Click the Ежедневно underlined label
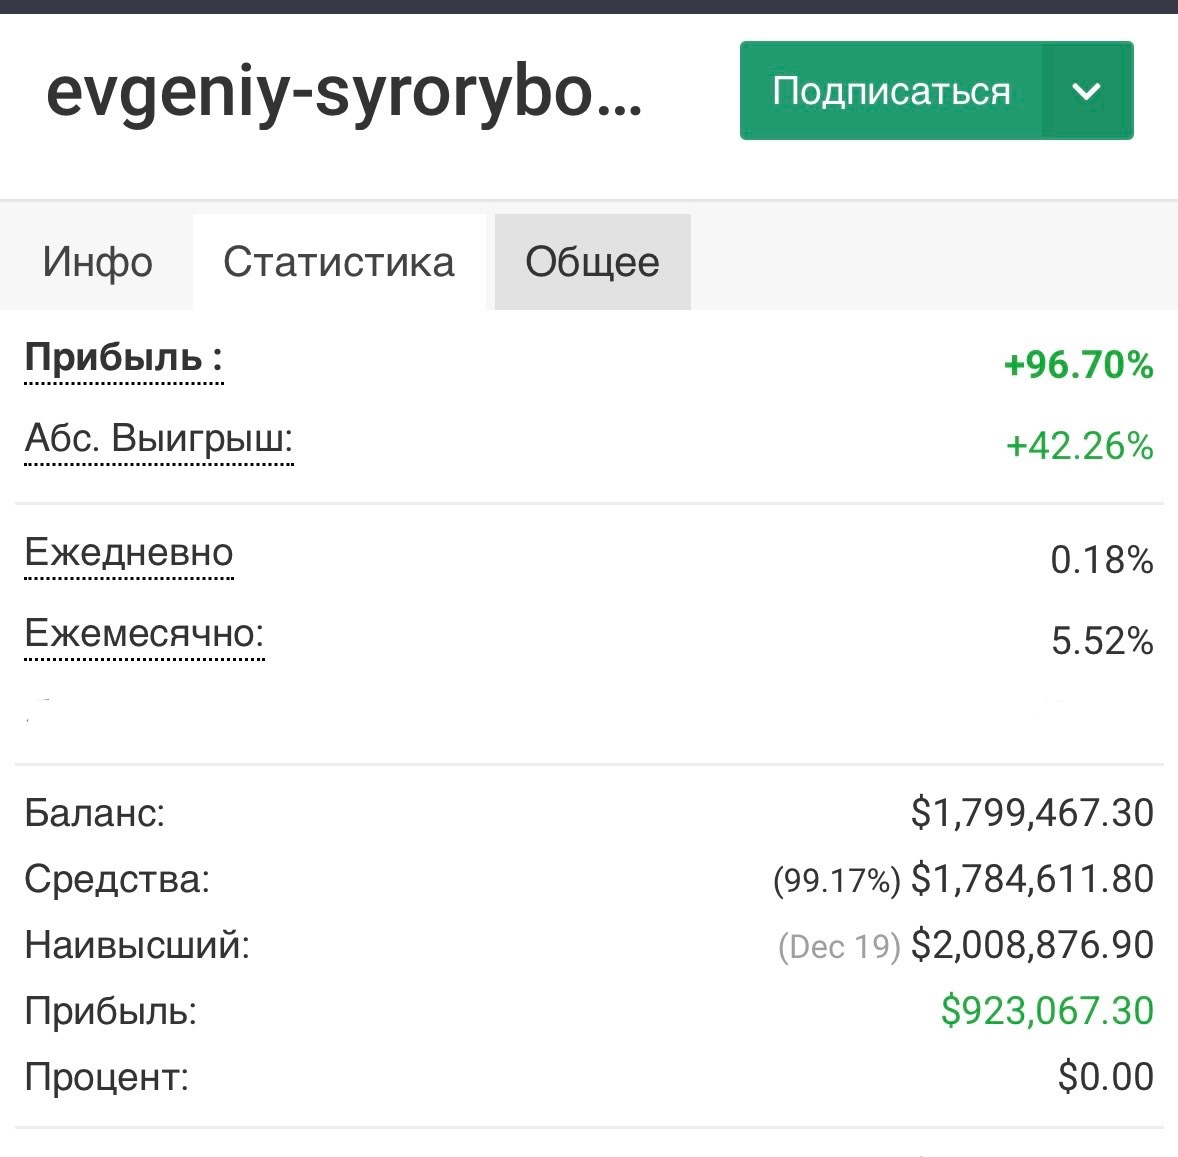Viewport: 1178px width, 1157px height. pyautogui.click(x=129, y=553)
